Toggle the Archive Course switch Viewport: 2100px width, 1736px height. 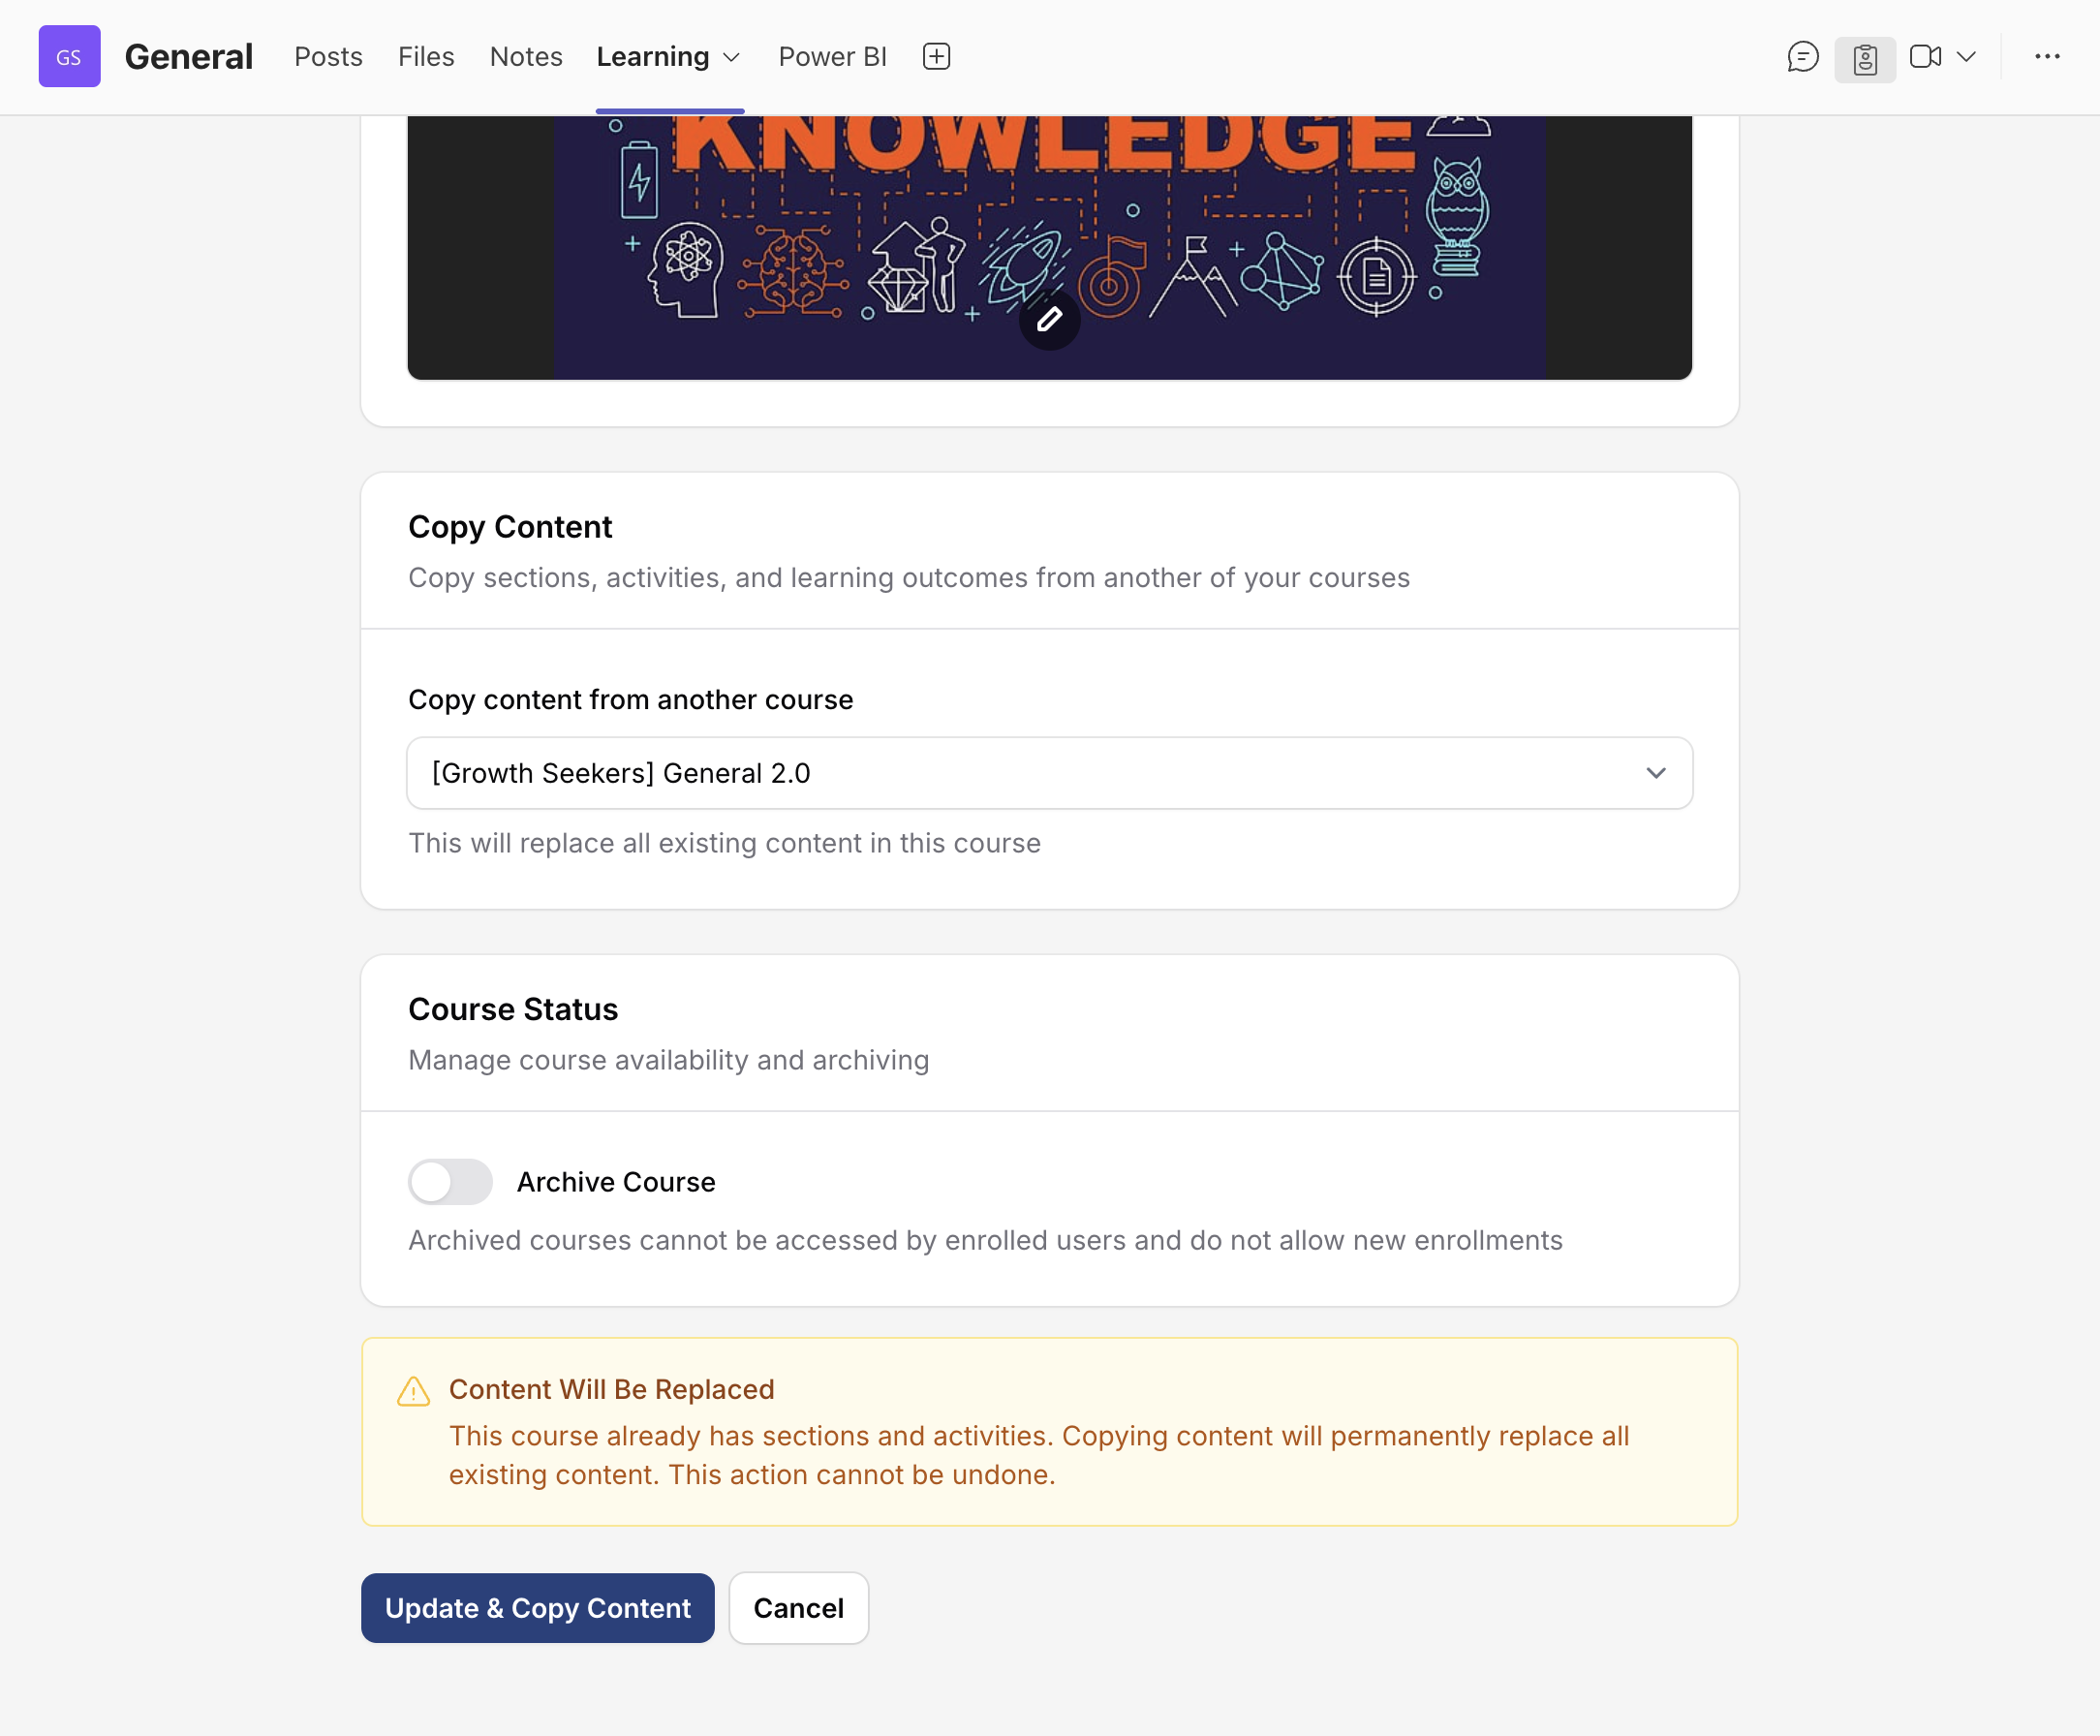click(x=450, y=1182)
